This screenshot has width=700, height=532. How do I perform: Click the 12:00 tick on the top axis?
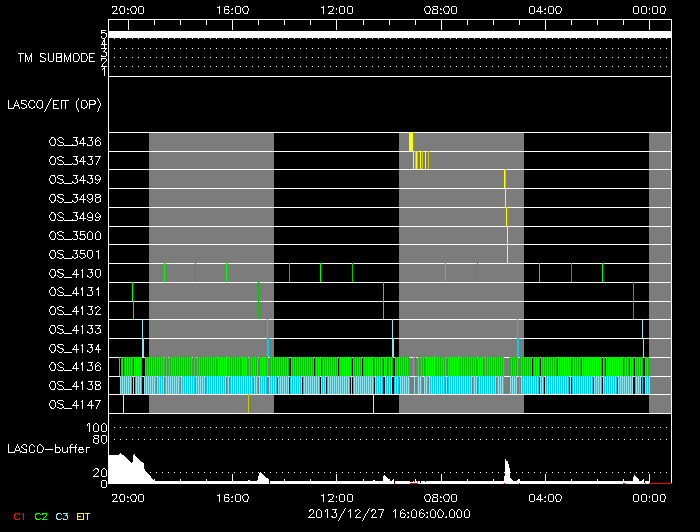(337, 10)
